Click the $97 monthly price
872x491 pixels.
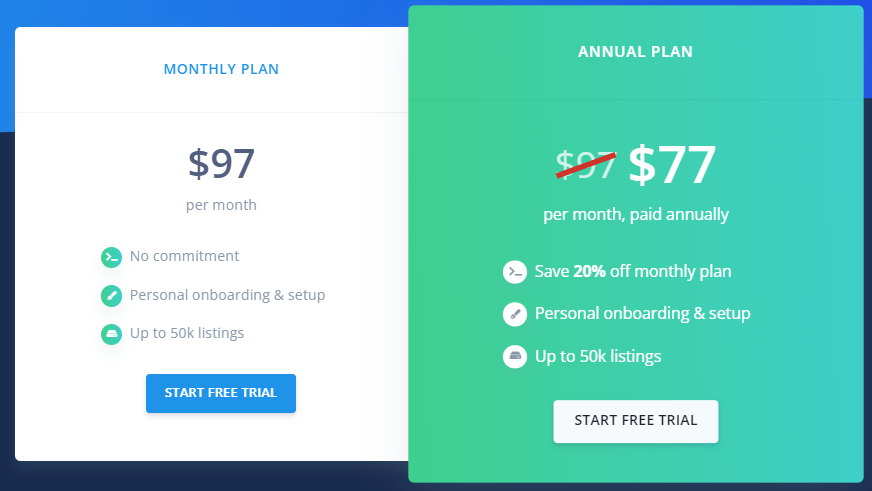click(221, 163)
